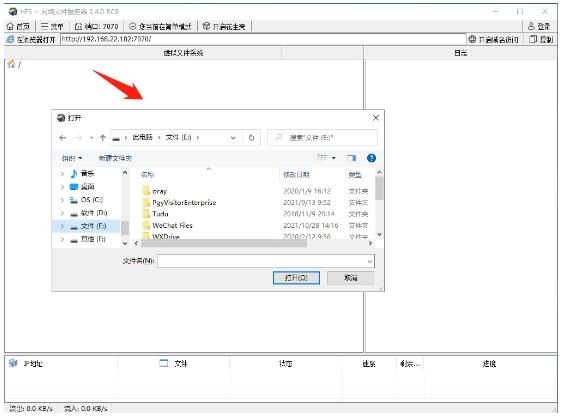
Task: Click the Port: 7070 toolbar button
Action: 96,26
